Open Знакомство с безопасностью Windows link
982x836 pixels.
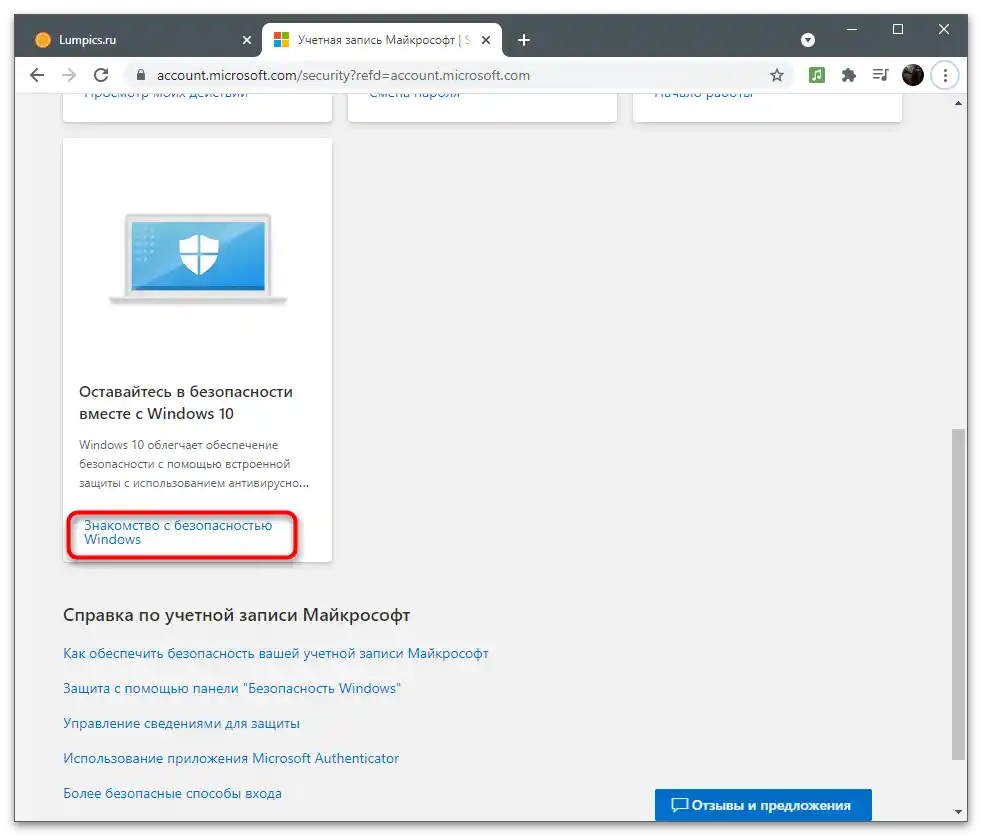click(x=178, y=532)
